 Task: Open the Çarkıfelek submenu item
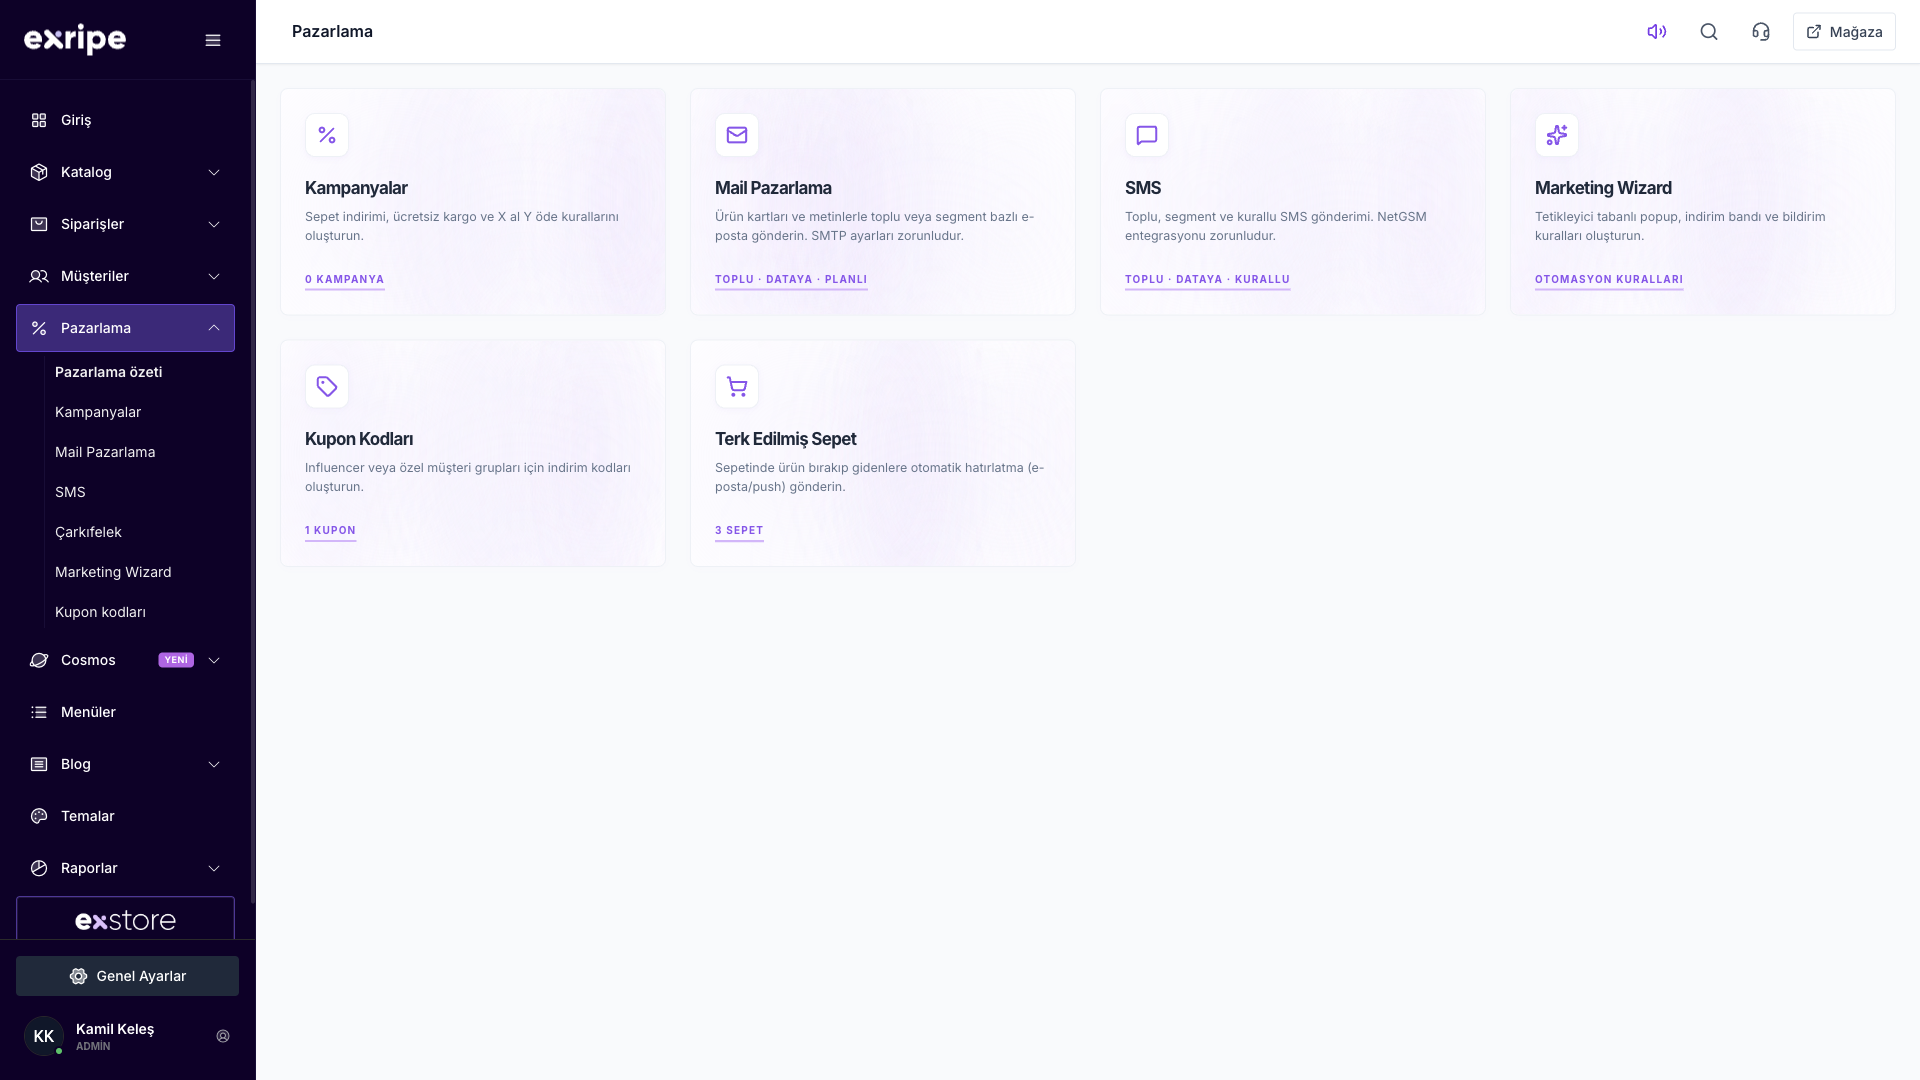click(x=88, y=532)
